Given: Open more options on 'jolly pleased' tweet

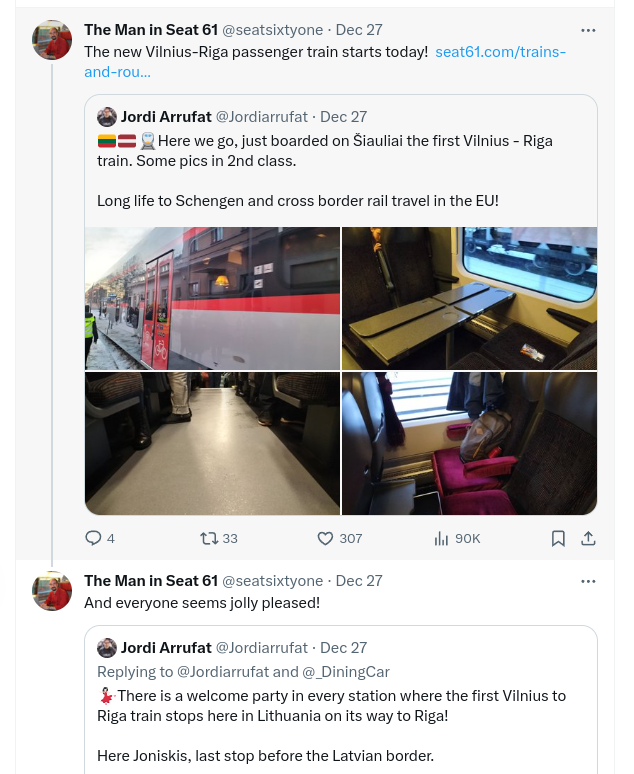Looking at the screenshot, I should pyautogui.click(x=588, y=581).
